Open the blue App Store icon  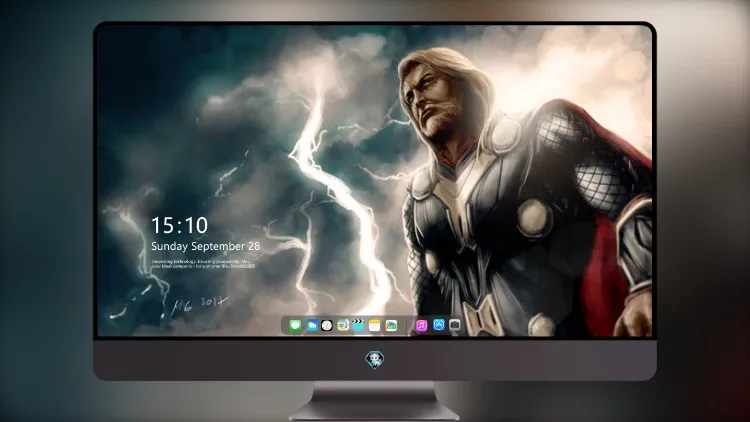click(x=439, y=325)
